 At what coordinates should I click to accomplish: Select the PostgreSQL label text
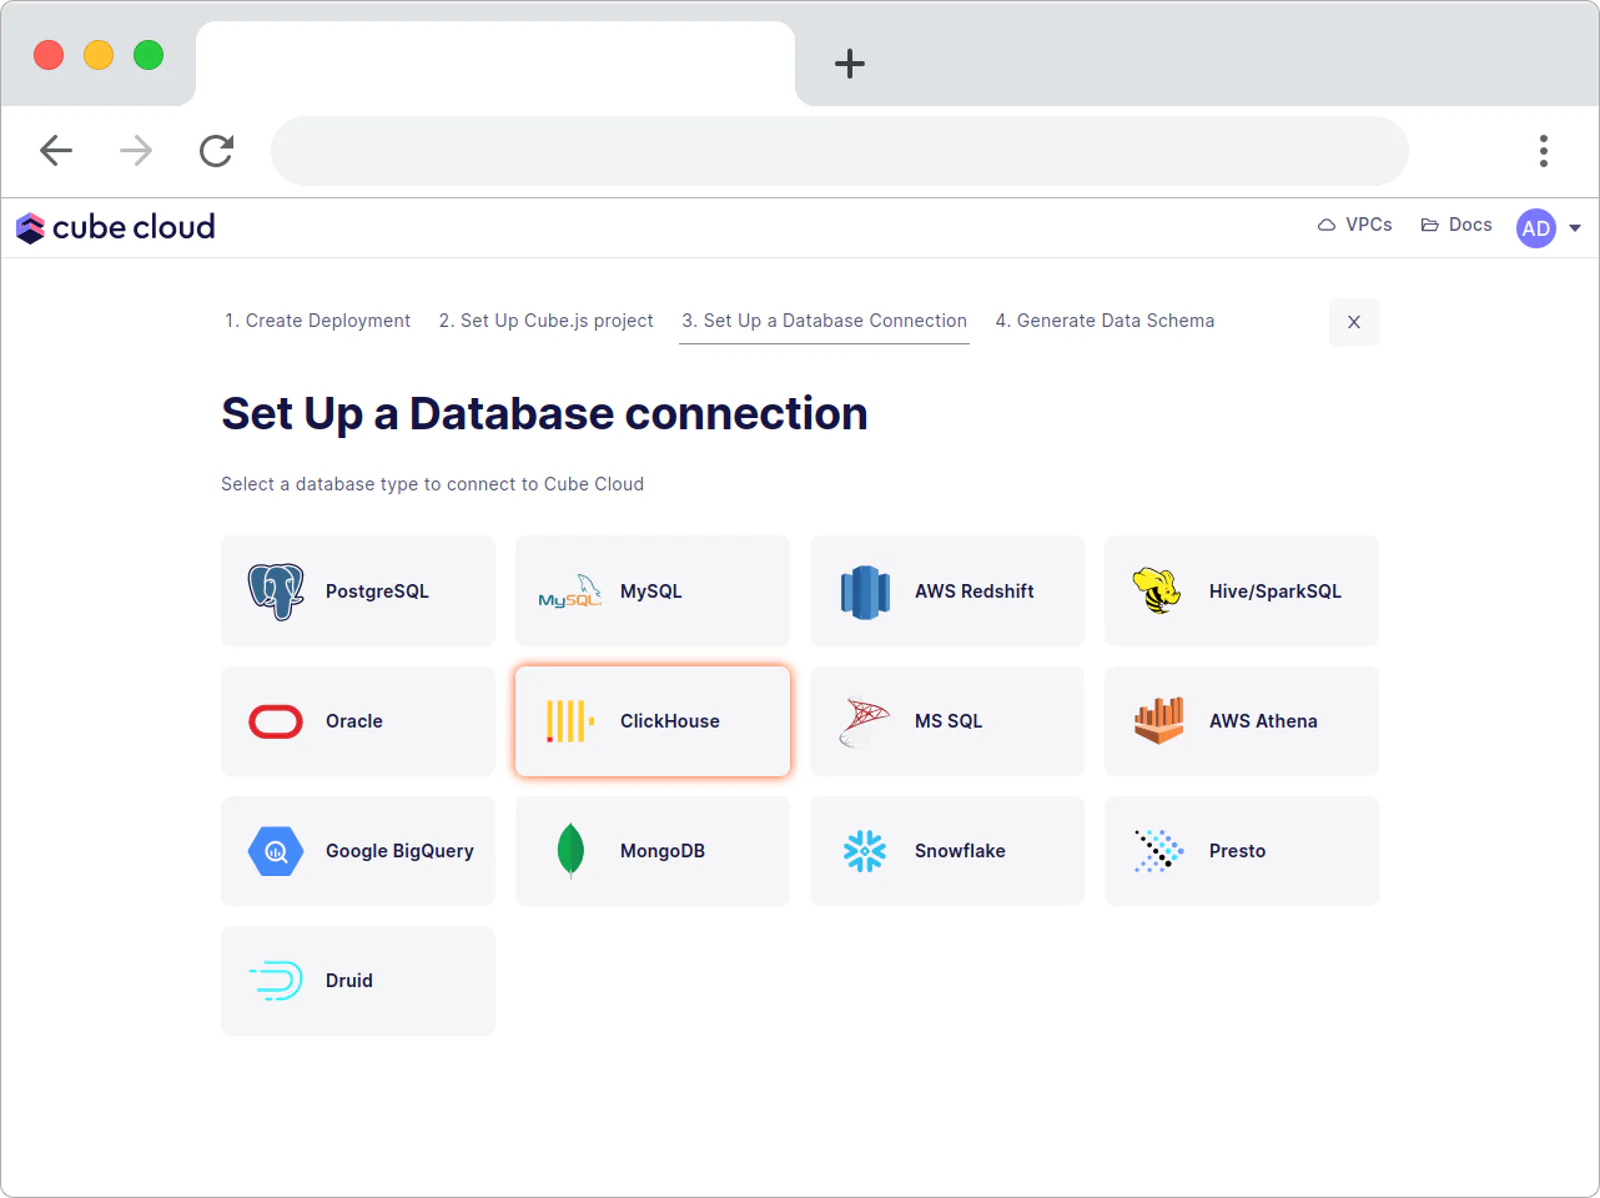click(377, 591)
